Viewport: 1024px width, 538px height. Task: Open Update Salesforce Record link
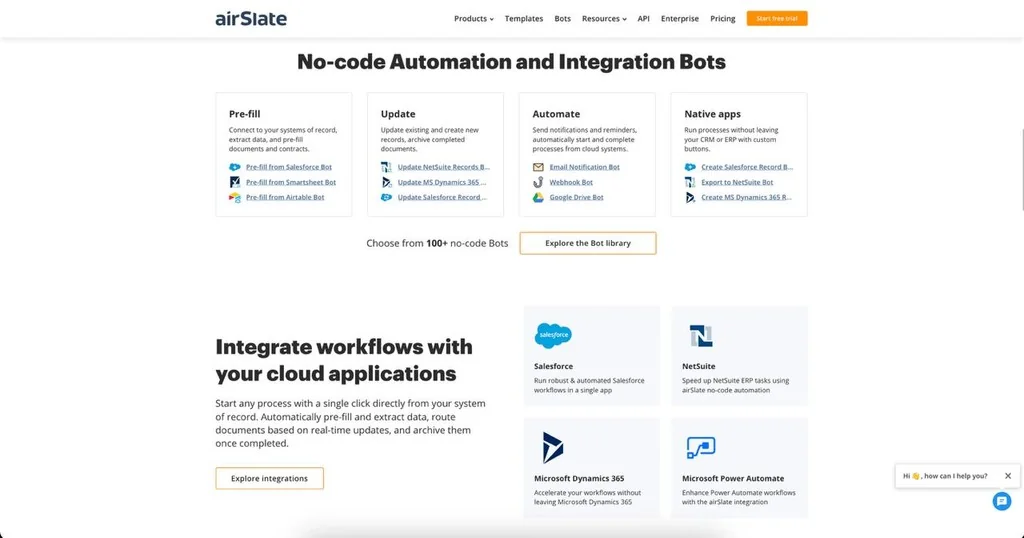click(442, 197)
